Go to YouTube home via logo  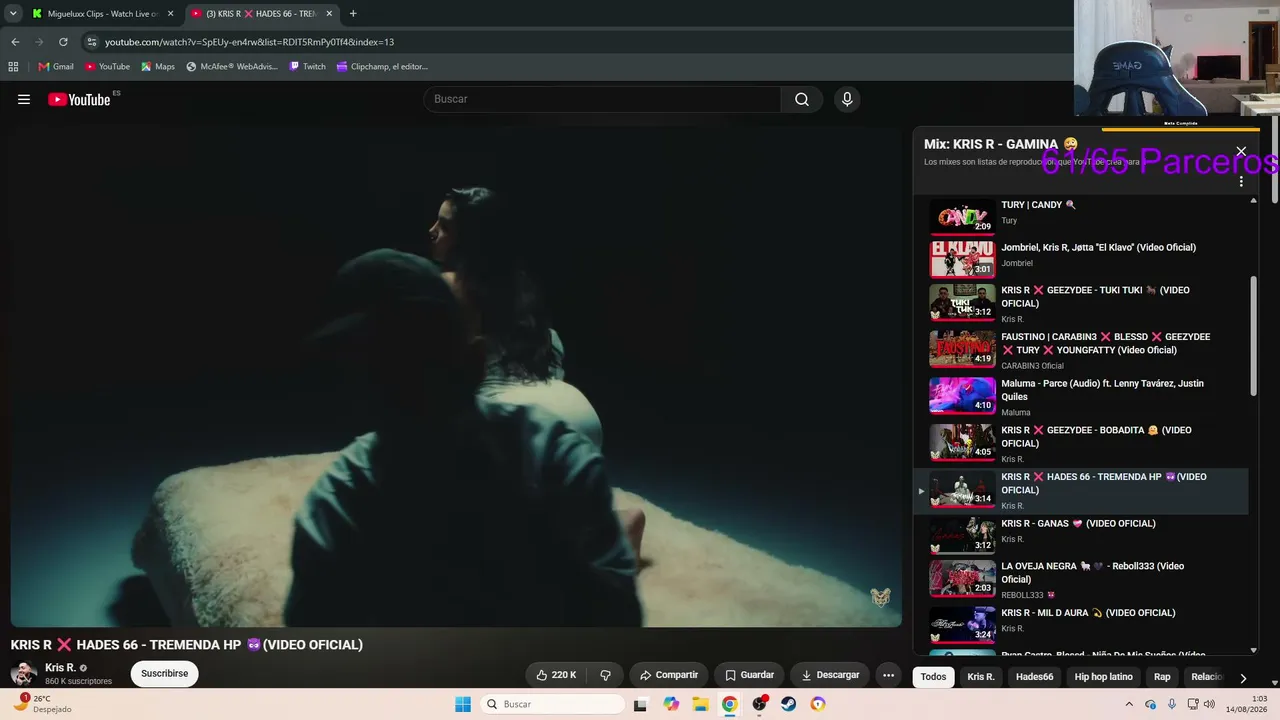tap(79, 99)
